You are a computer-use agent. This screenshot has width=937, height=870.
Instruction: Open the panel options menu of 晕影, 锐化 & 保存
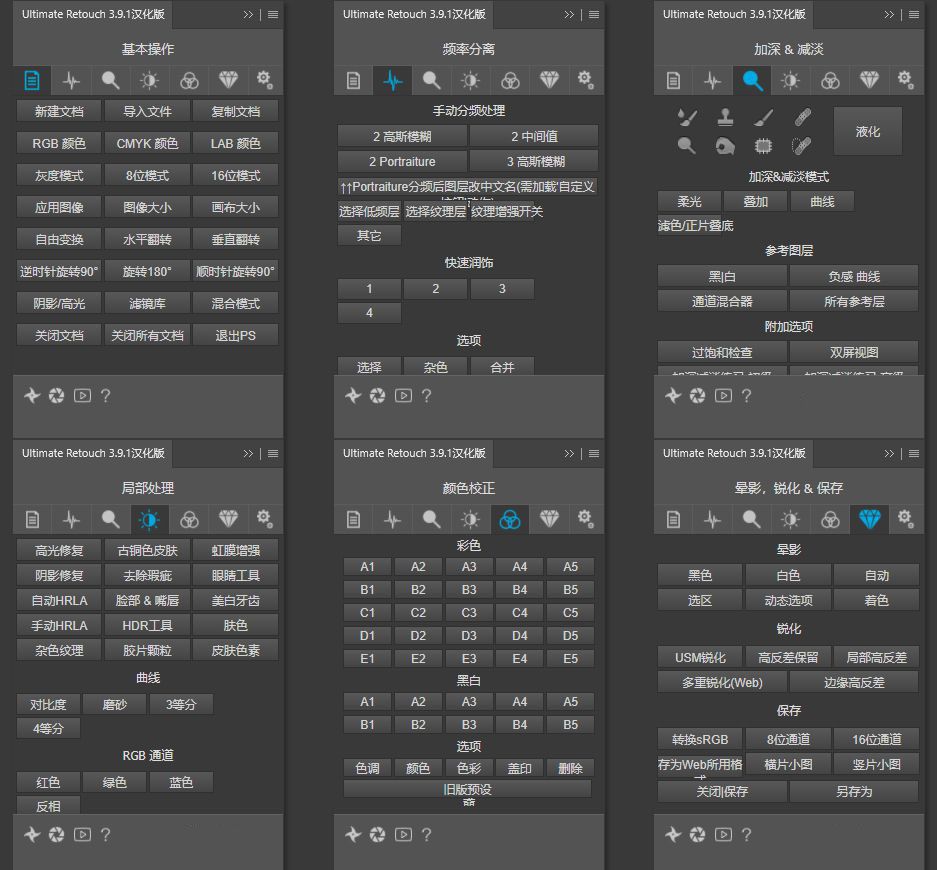(913, 452)
